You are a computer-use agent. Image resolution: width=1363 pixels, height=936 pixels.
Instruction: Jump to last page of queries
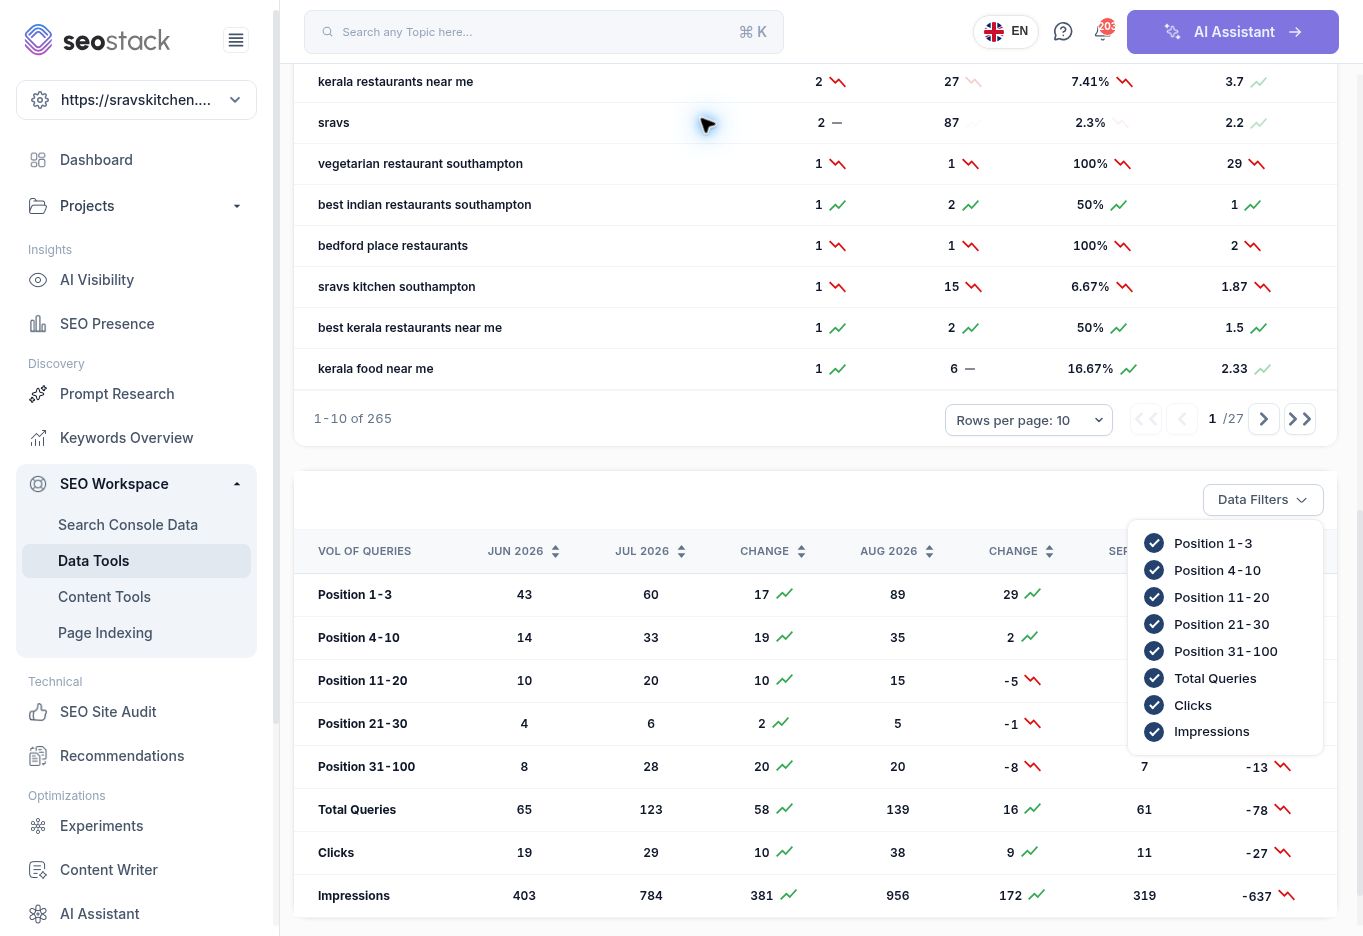tap(1300, 419)
